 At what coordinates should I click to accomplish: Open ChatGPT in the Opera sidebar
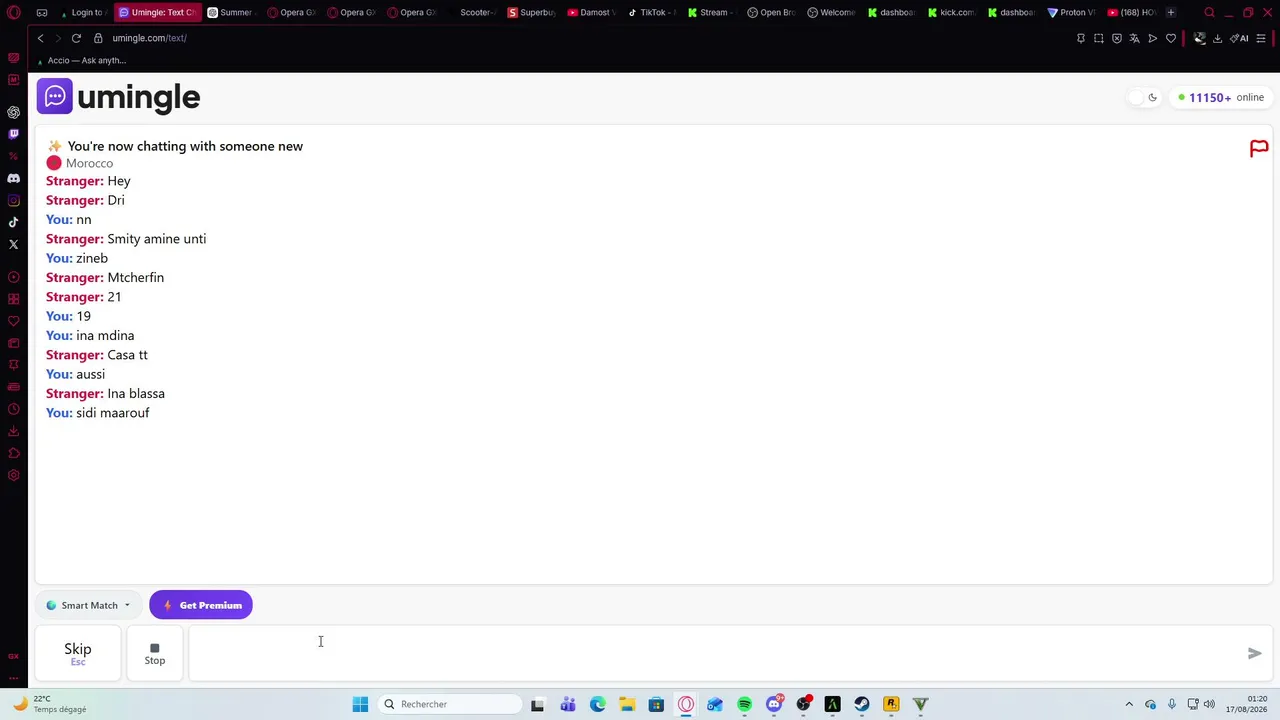(x=13, y=112)
